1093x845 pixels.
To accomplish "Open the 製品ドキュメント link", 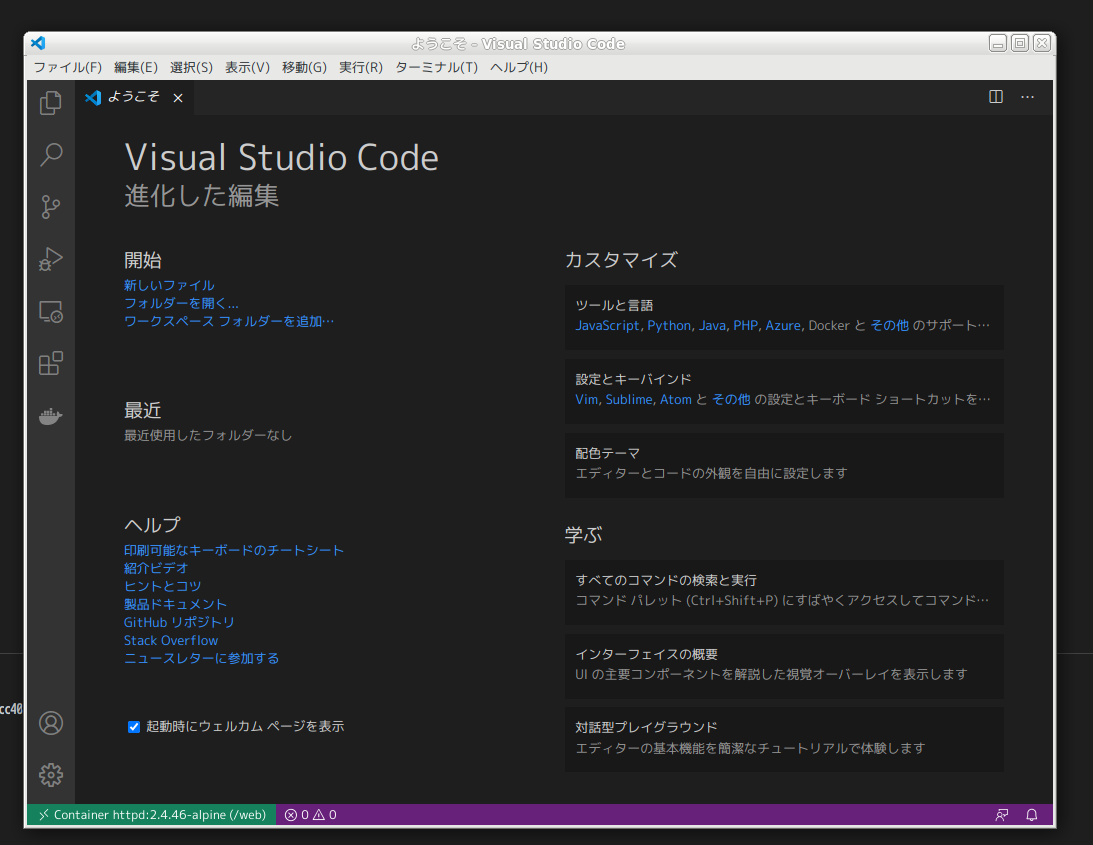I will pos(175,604).
